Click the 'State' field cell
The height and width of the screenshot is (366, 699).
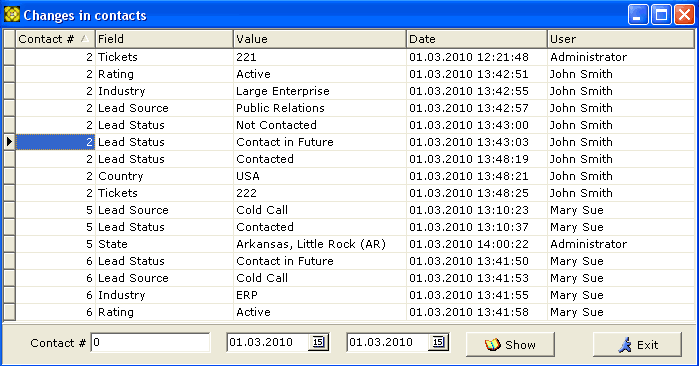click(164, 244)
